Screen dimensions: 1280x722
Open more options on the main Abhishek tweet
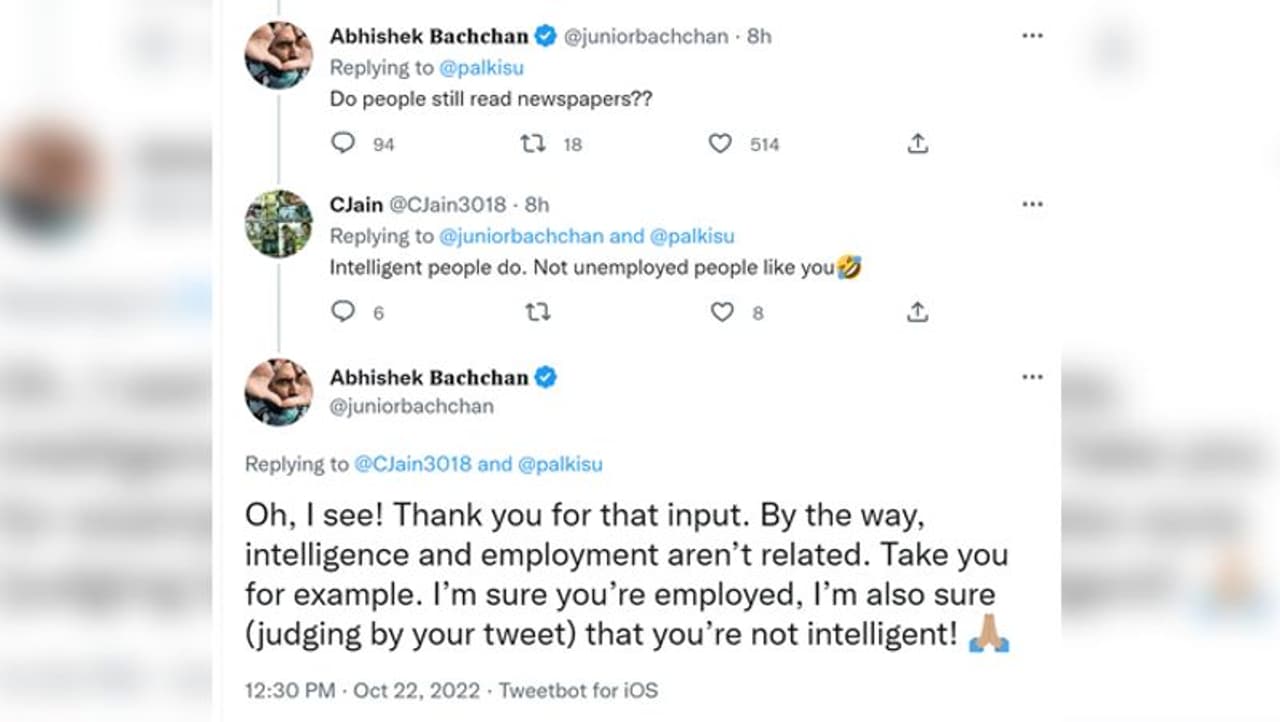(x=1032, y=377)
